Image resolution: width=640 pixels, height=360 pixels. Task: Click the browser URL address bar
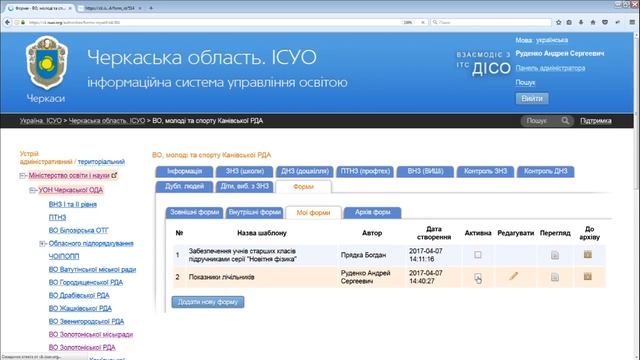coord(212,22)
